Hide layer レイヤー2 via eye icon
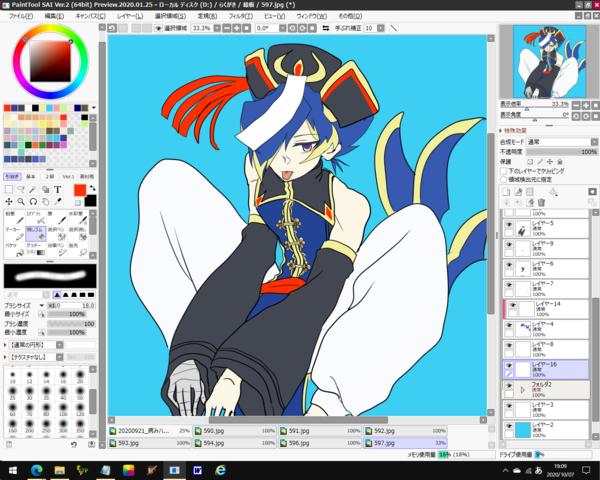The image size is (600, 480). 509,426
